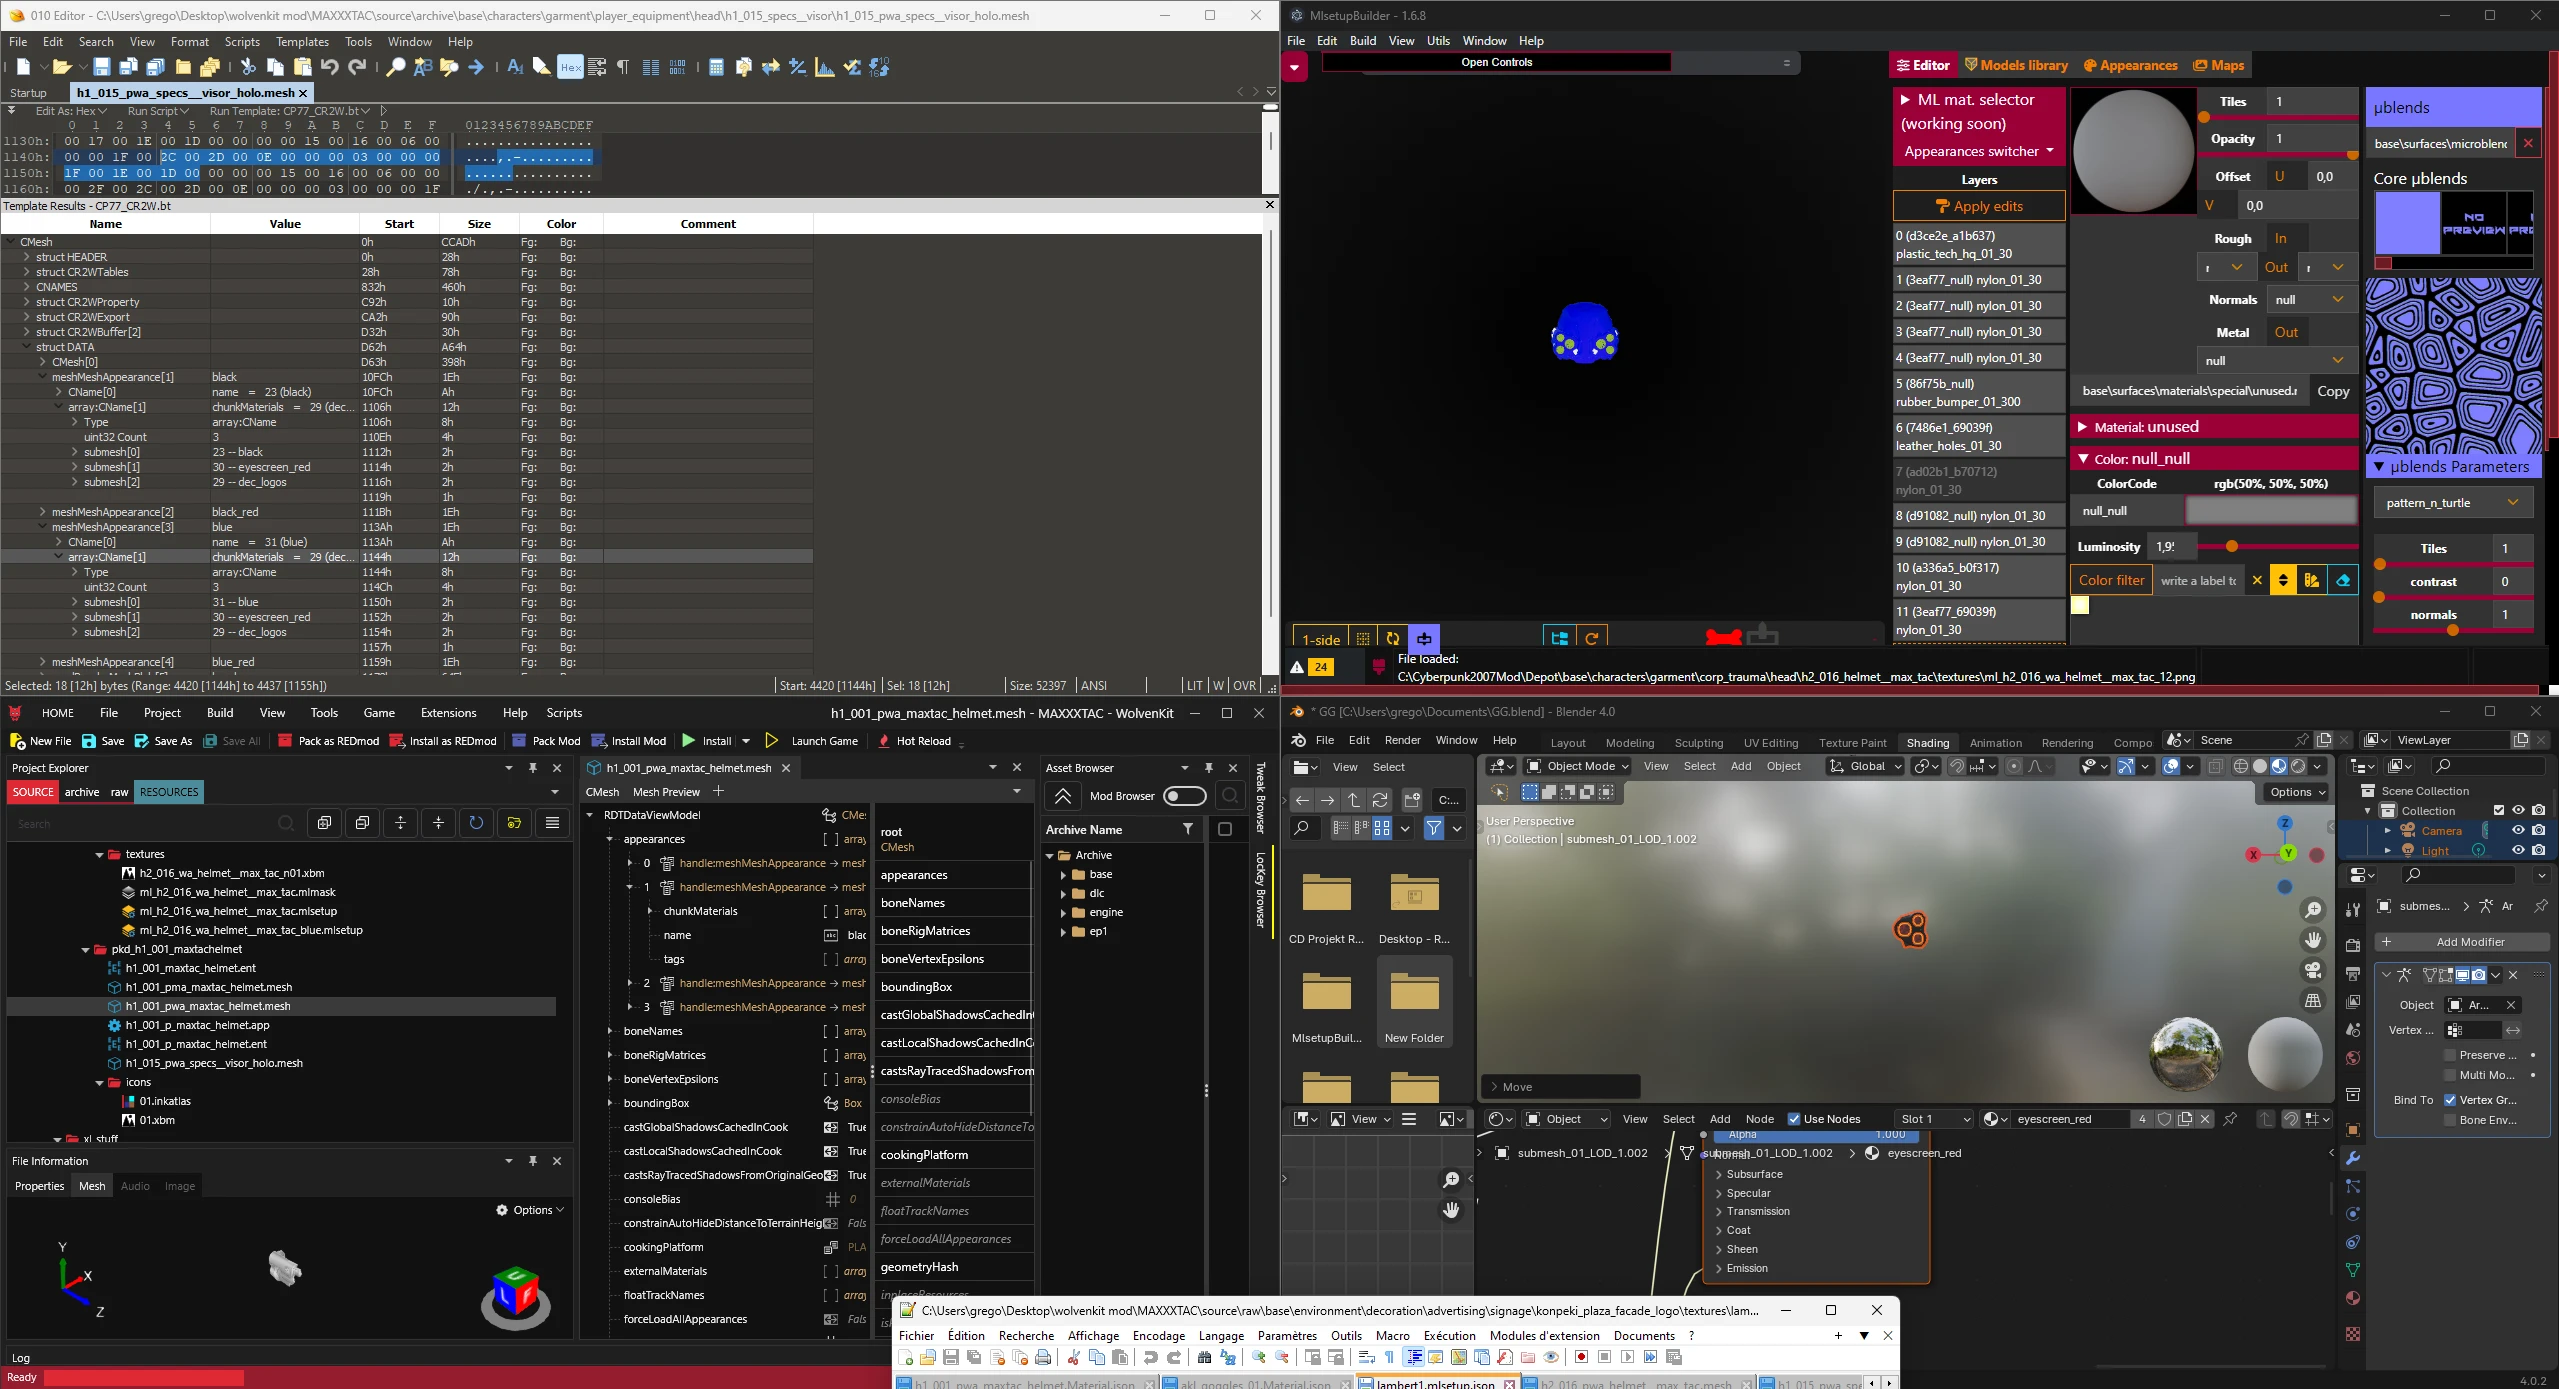The width and height of the screenshot is (2559, 1389).
Task: Open pattern_n_turtle dropdown in MlsetupBuilder
Action: point(2453,502)
